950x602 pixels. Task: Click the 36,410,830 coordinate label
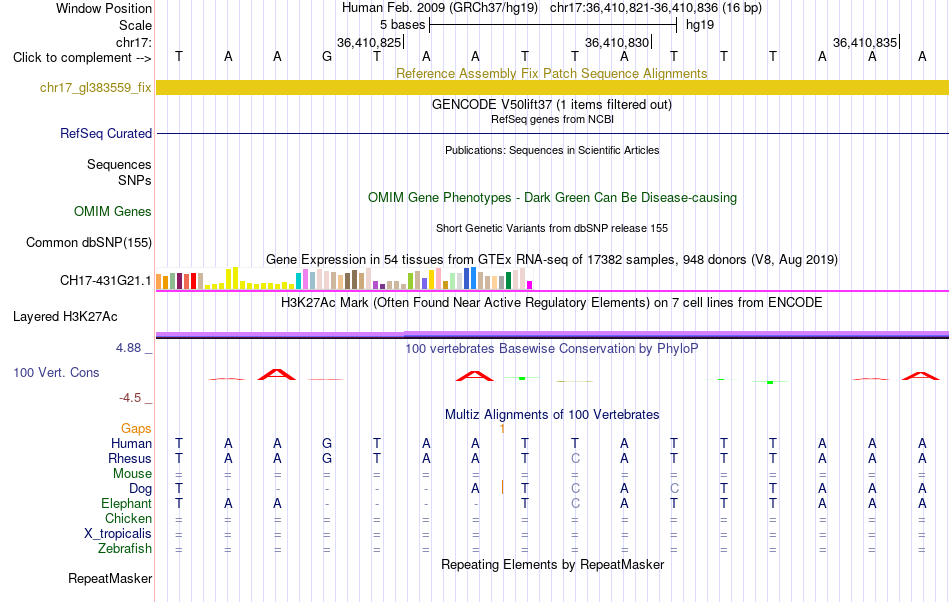click(x=617, y=42)
